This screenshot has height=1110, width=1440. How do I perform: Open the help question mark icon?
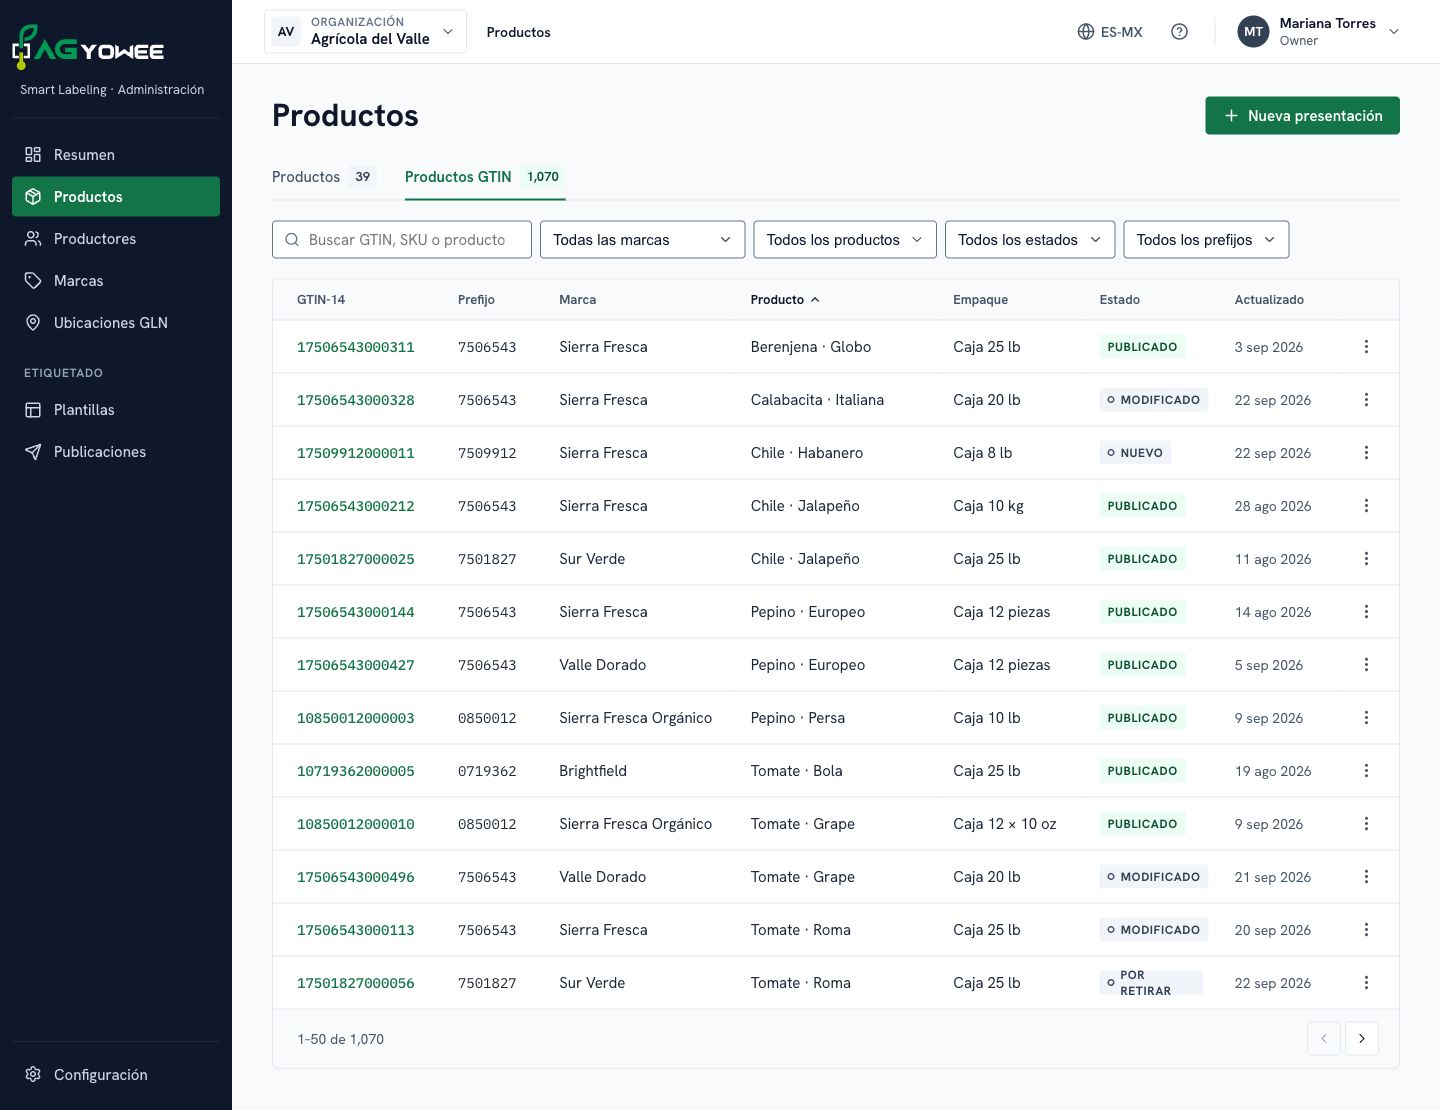click(x=1180, y=32)
